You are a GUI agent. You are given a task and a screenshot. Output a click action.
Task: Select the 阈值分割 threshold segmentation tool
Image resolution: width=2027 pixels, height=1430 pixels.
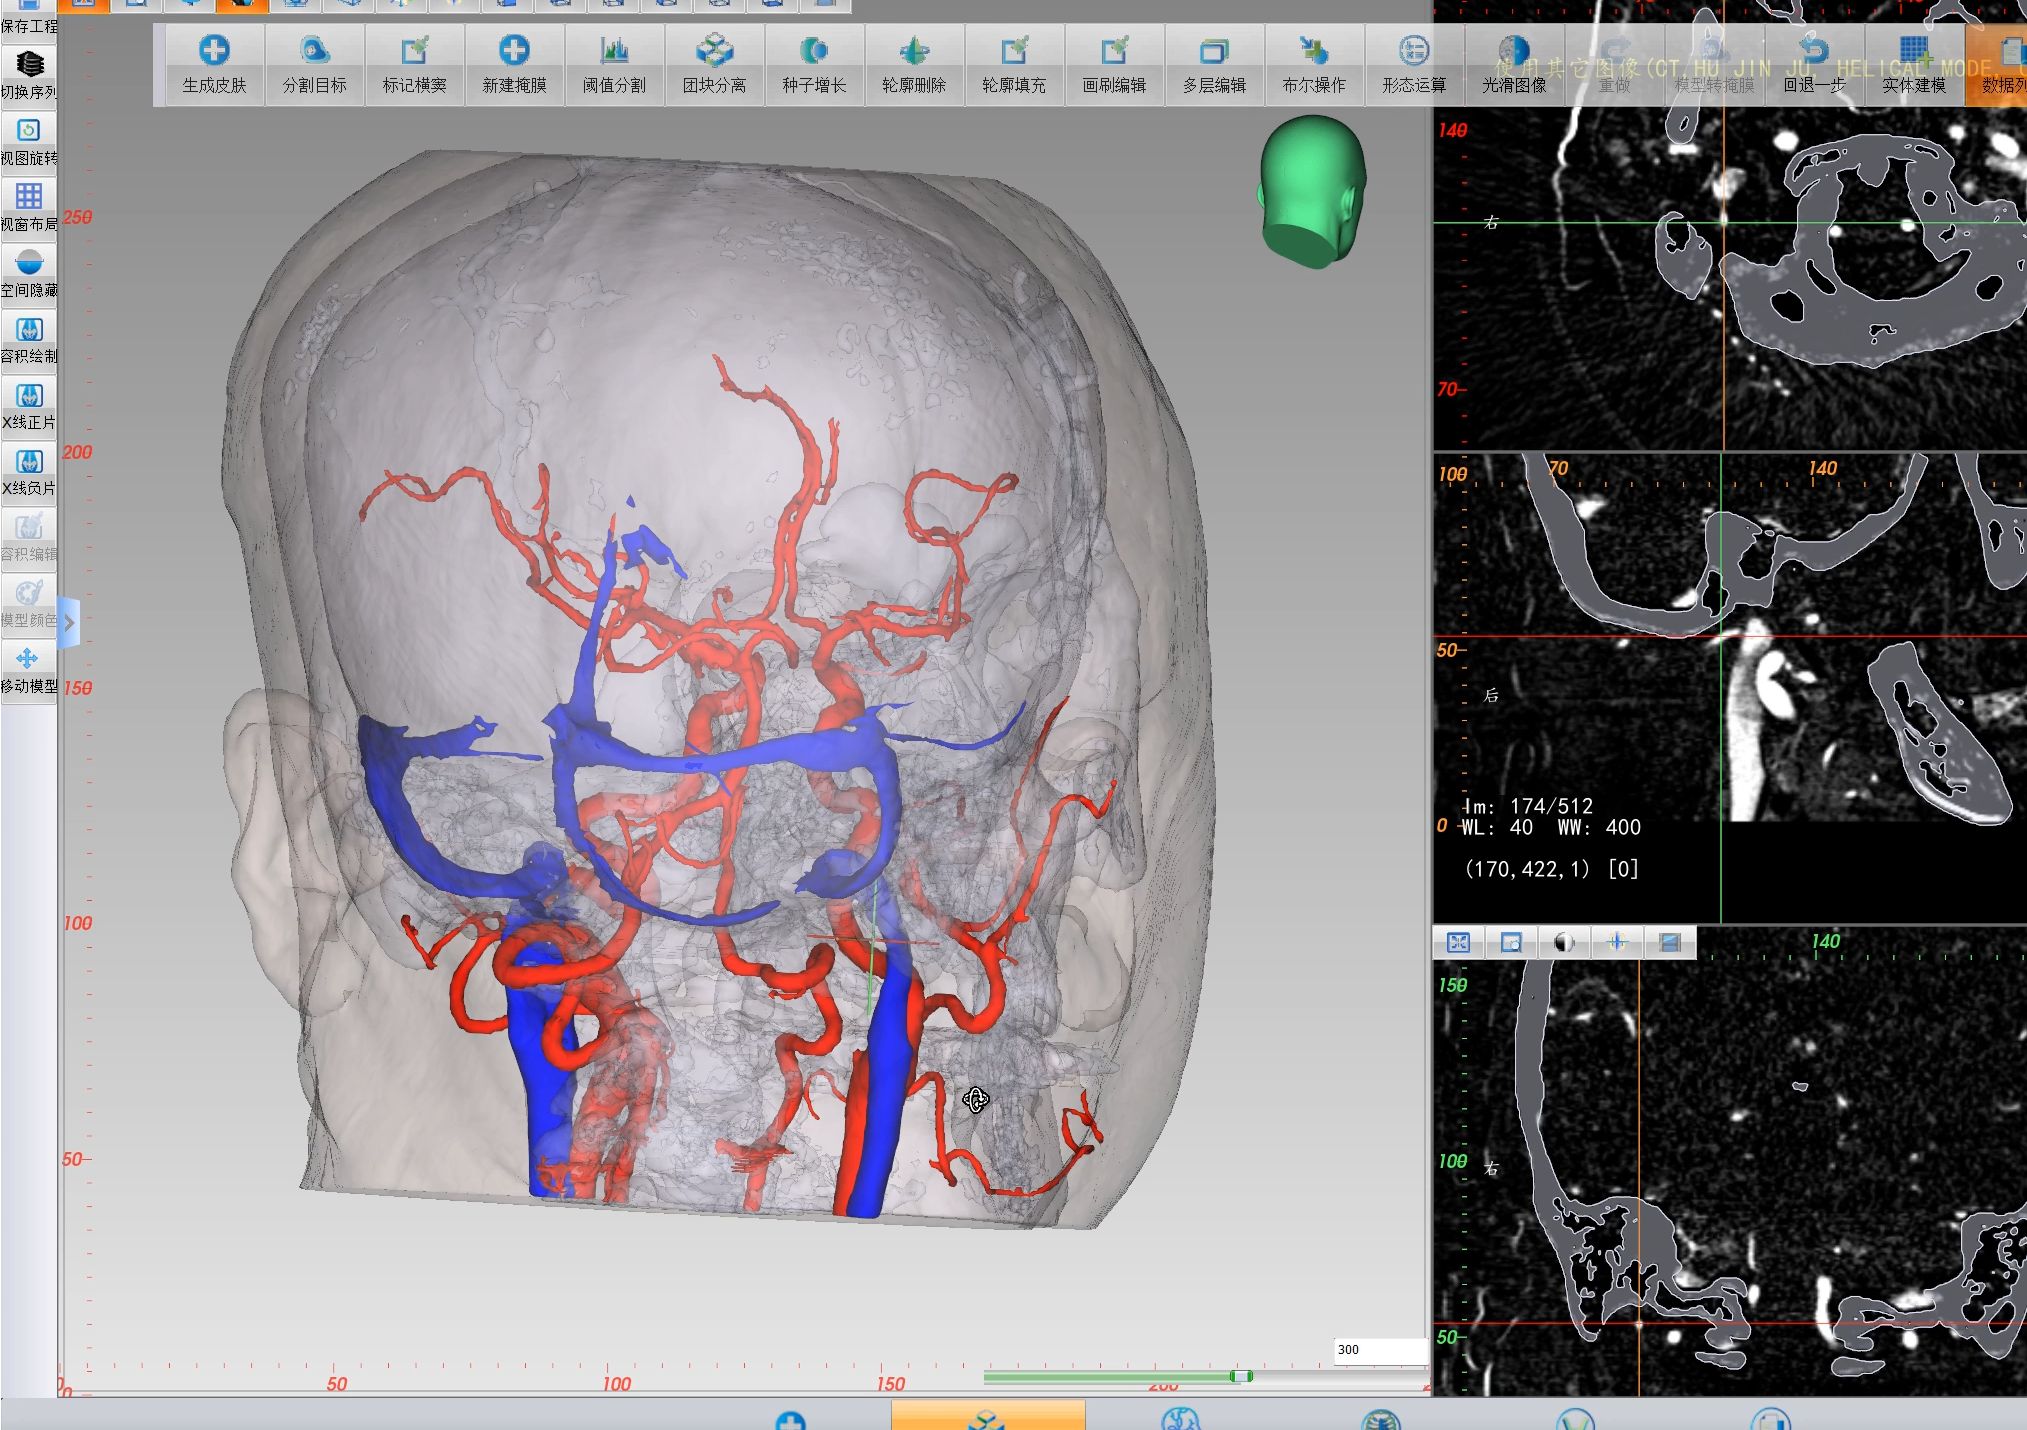click(x=614, y=64)
